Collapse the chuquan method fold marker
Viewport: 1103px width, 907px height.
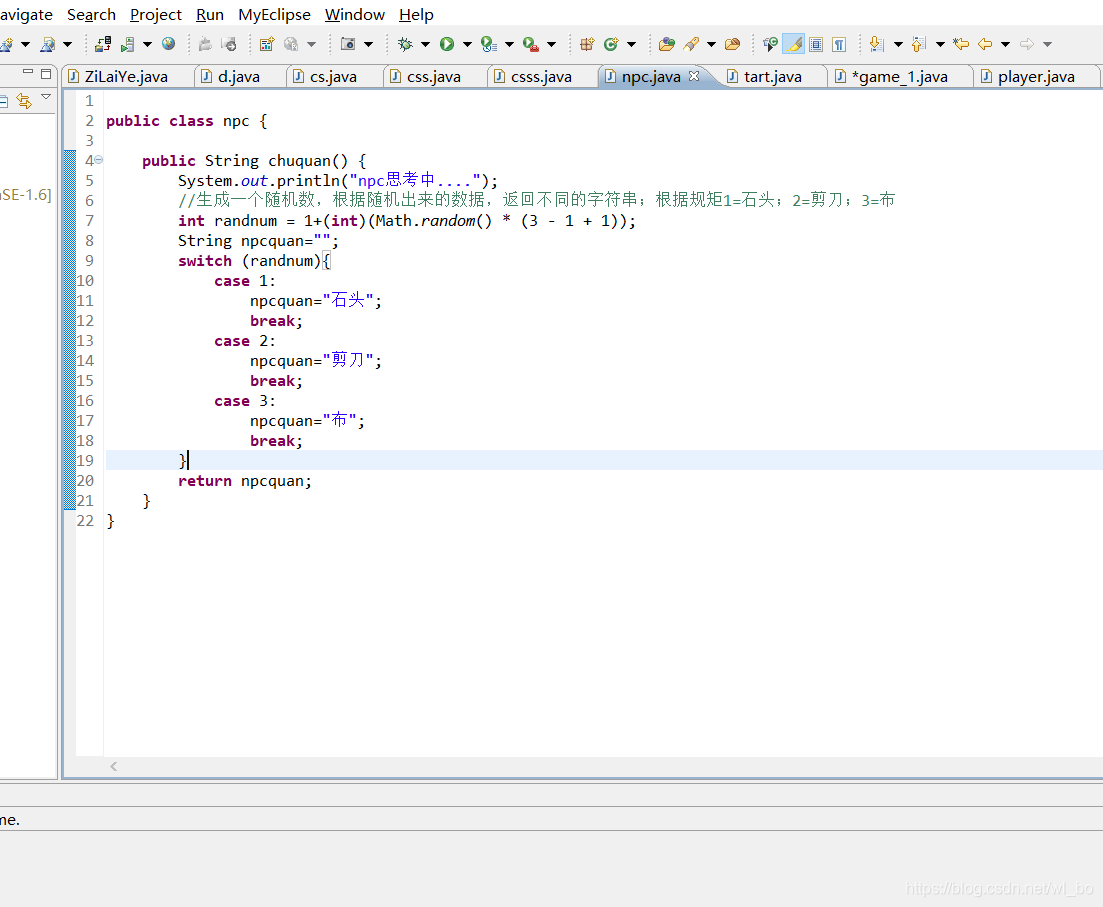pos(98,160)
